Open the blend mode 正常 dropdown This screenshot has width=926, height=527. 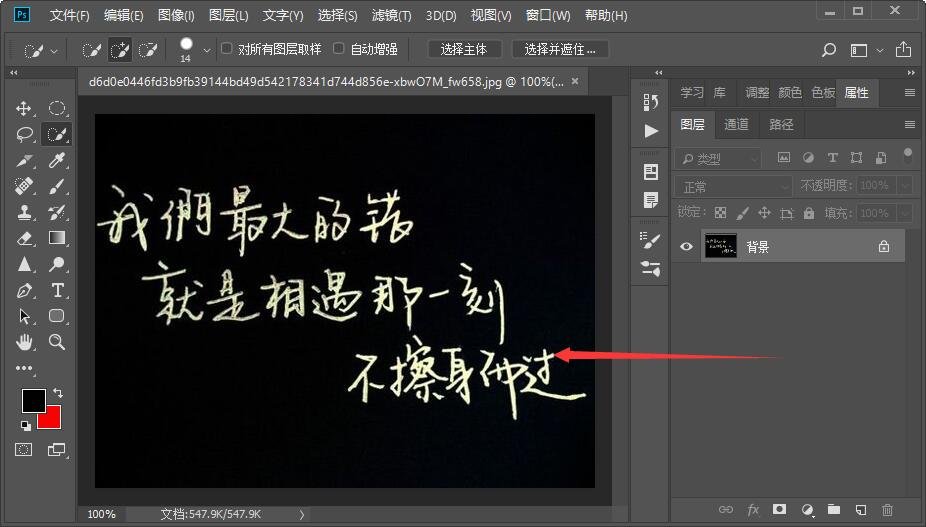733,187
